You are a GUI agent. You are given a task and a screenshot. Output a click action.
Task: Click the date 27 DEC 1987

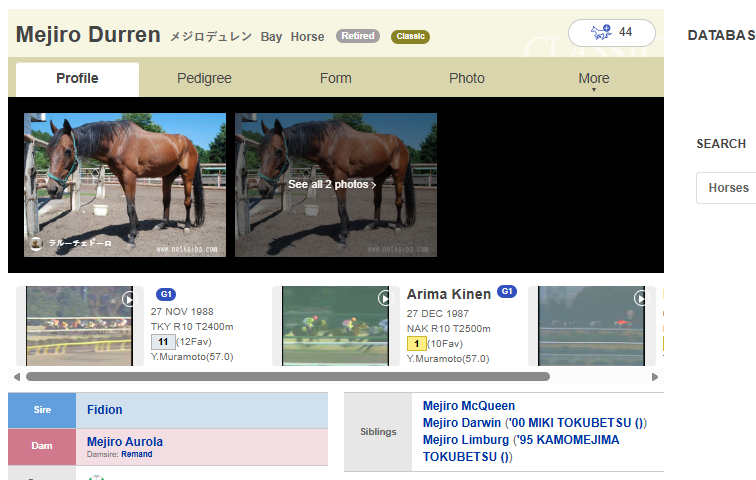point(437,314)
